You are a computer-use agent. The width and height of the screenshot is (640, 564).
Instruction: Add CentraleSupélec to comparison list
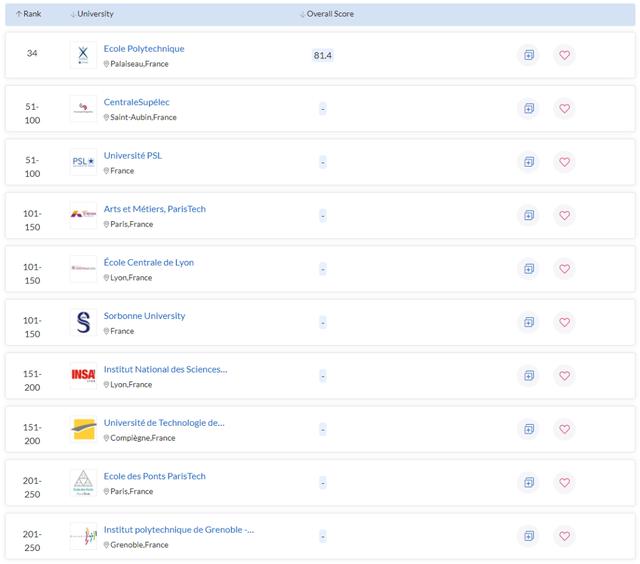point(527,108)
